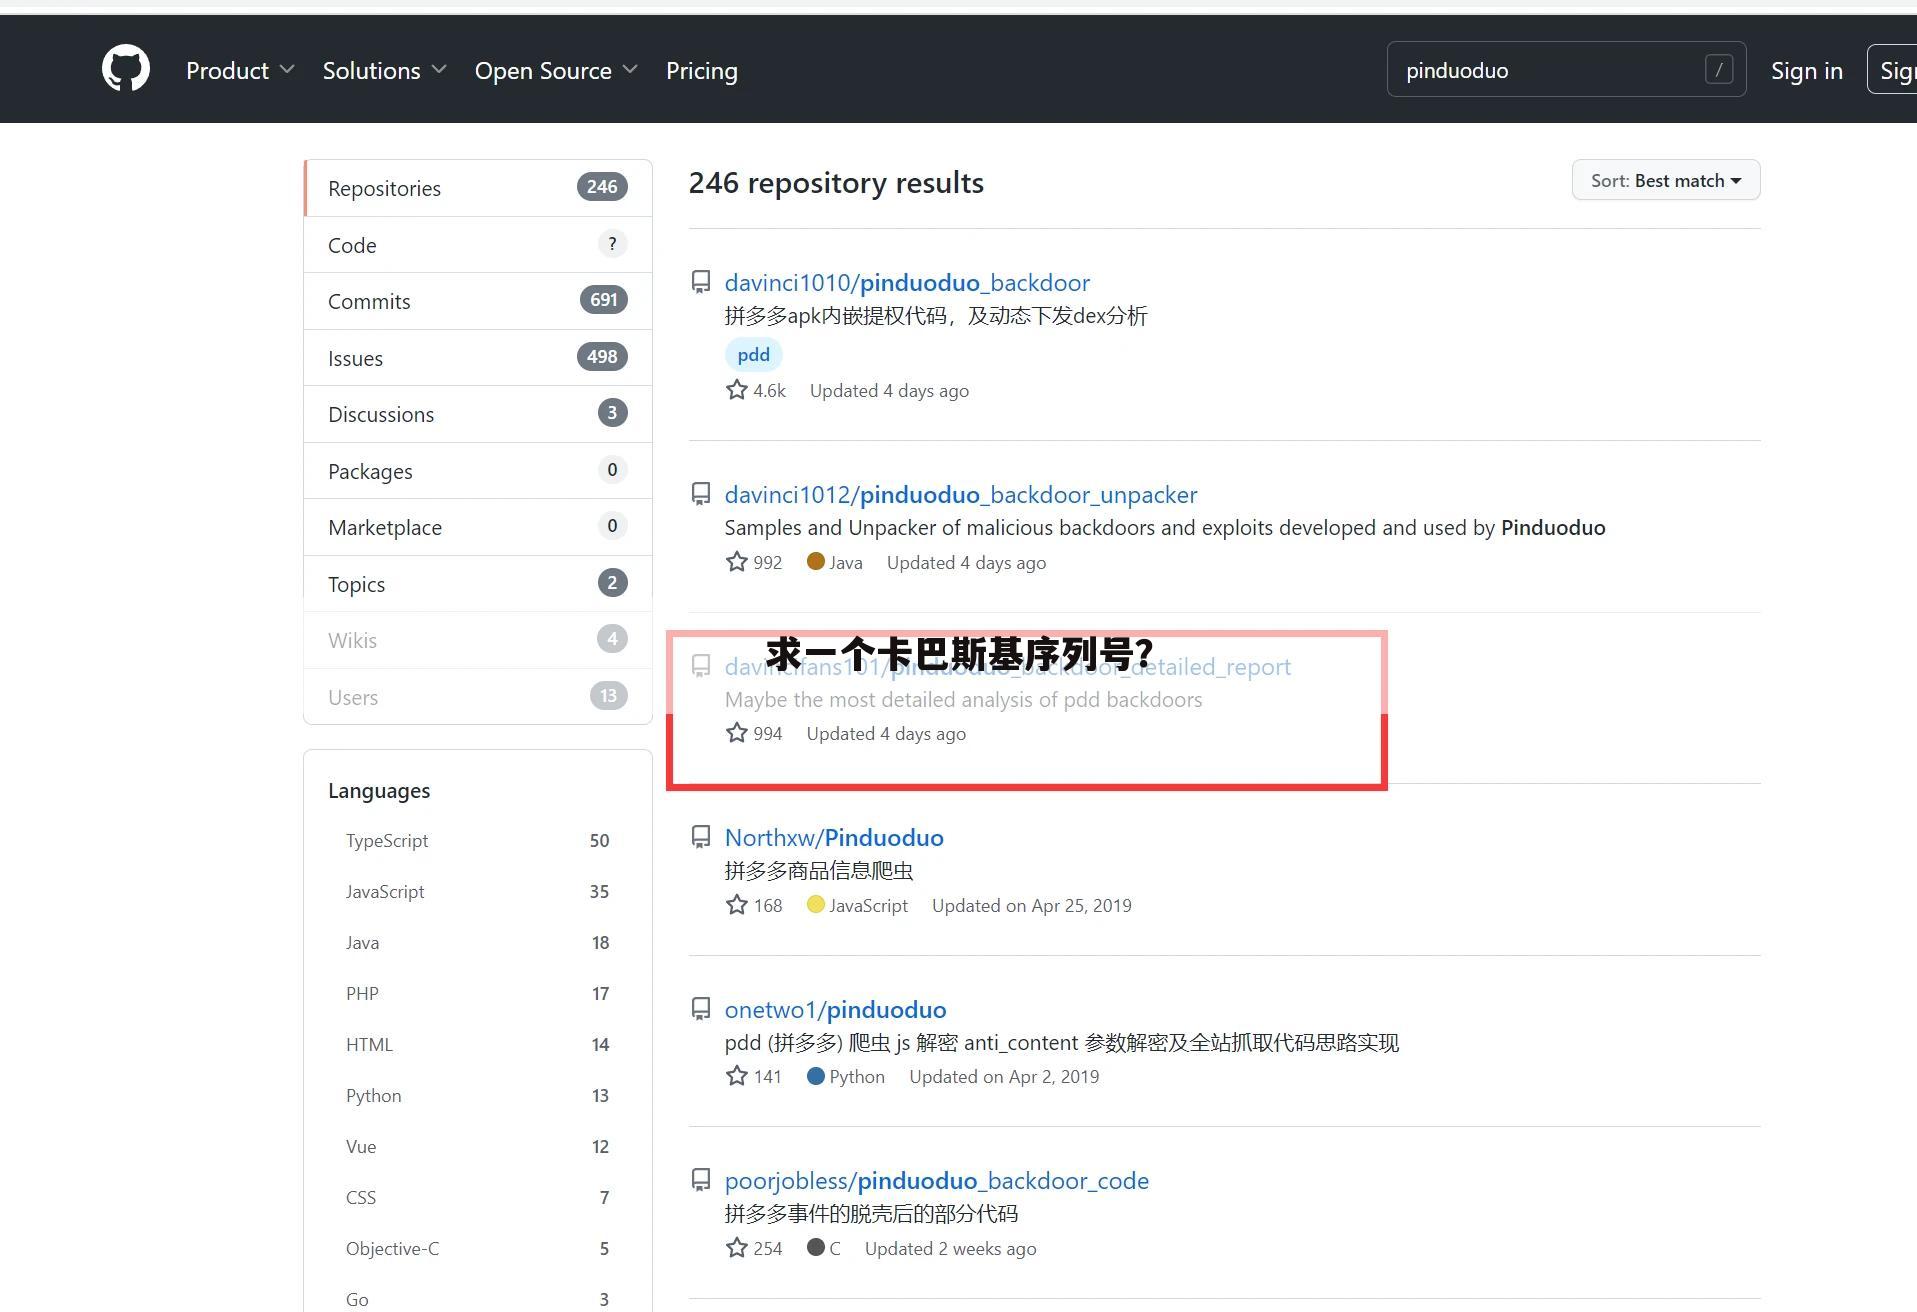Viewport: 1917px width, 1312px height.
Task: Filter results by Go language
Action: coord(478,1299)
